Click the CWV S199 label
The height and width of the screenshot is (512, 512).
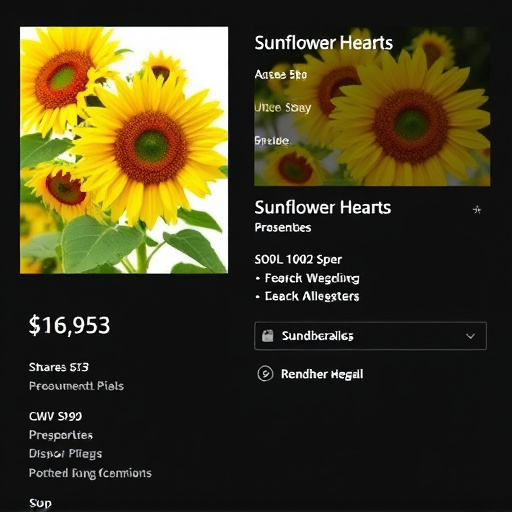[55, 416]
